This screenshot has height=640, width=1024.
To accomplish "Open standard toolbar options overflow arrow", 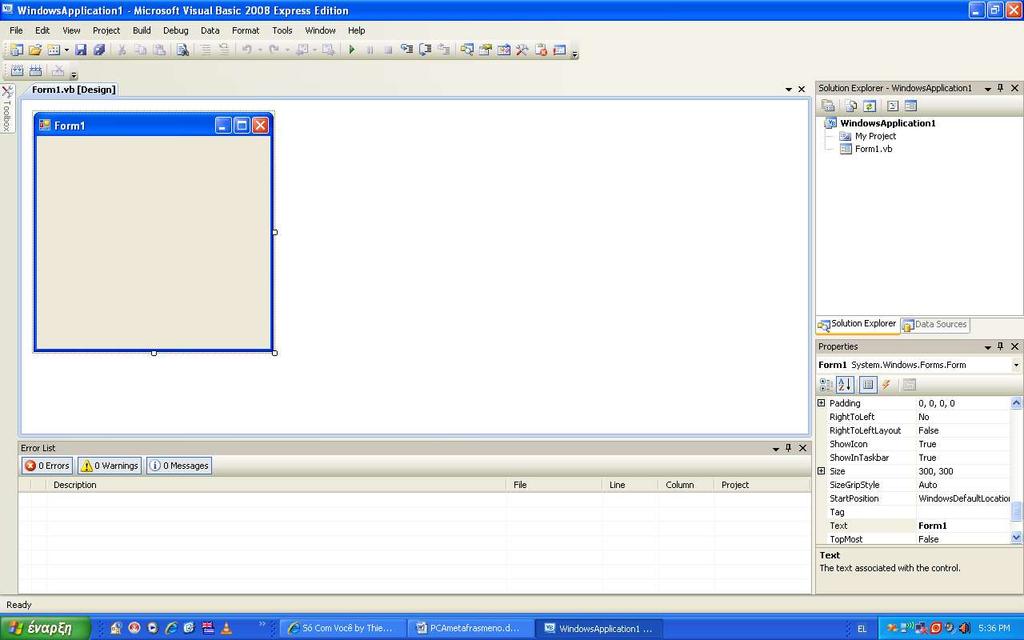I will pos(575,54).
